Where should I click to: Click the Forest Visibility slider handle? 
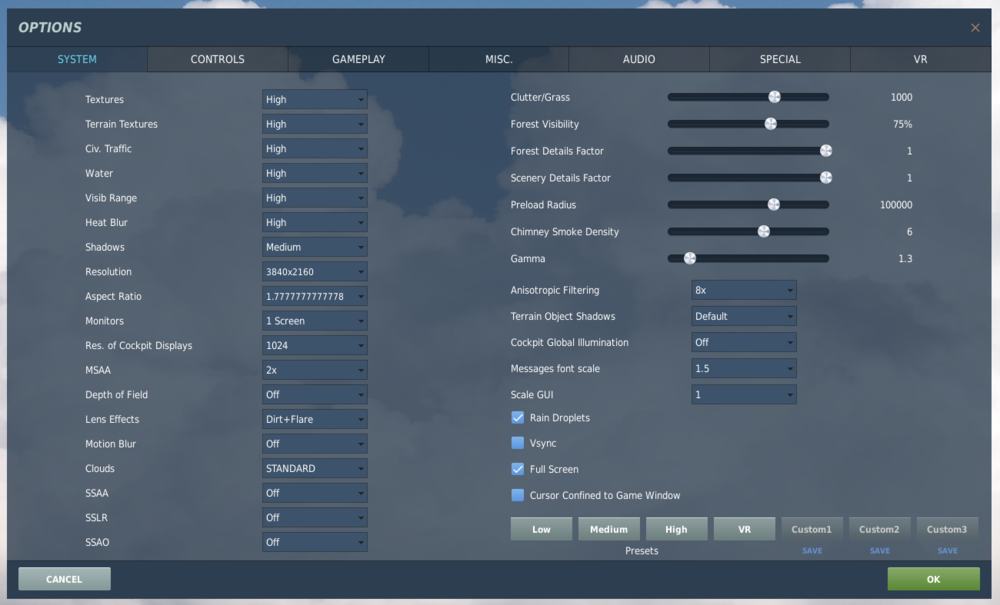click(770, 124)
